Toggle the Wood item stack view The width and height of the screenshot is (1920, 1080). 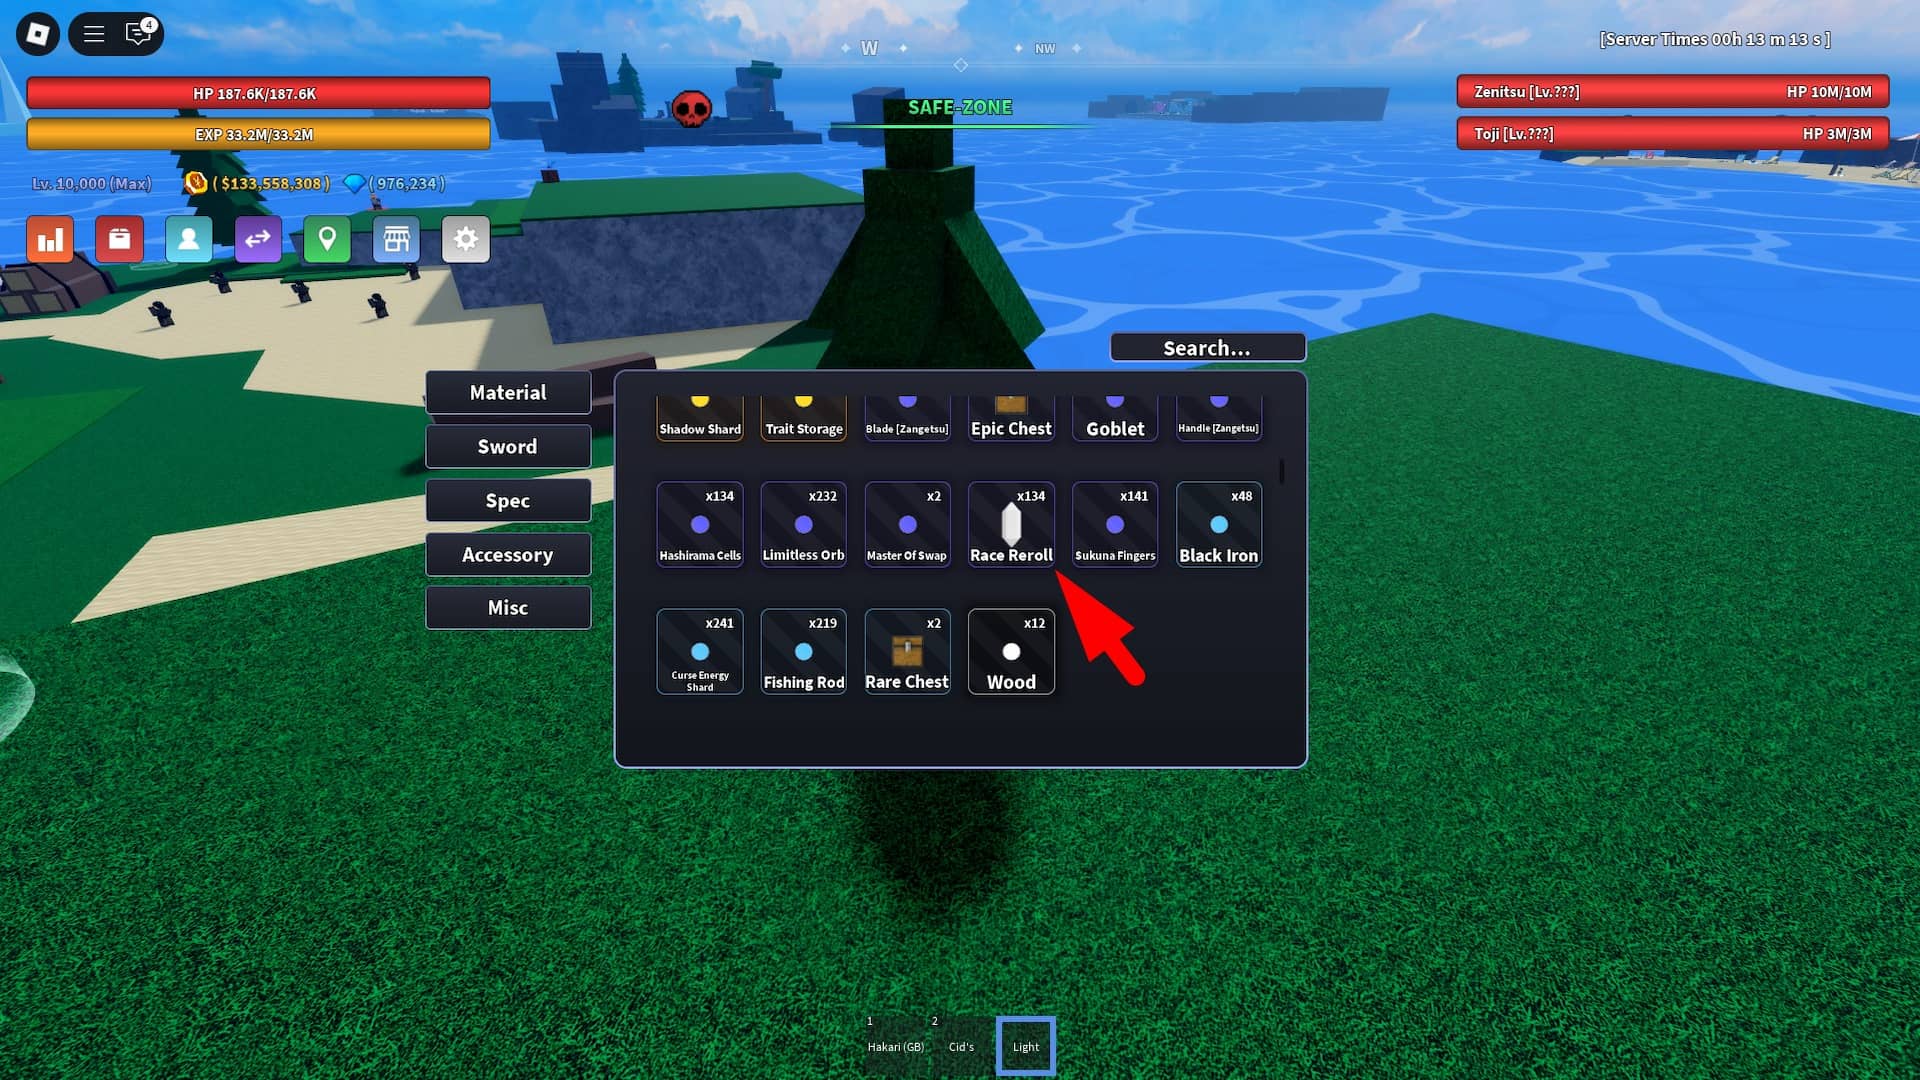pos(1010,651)
